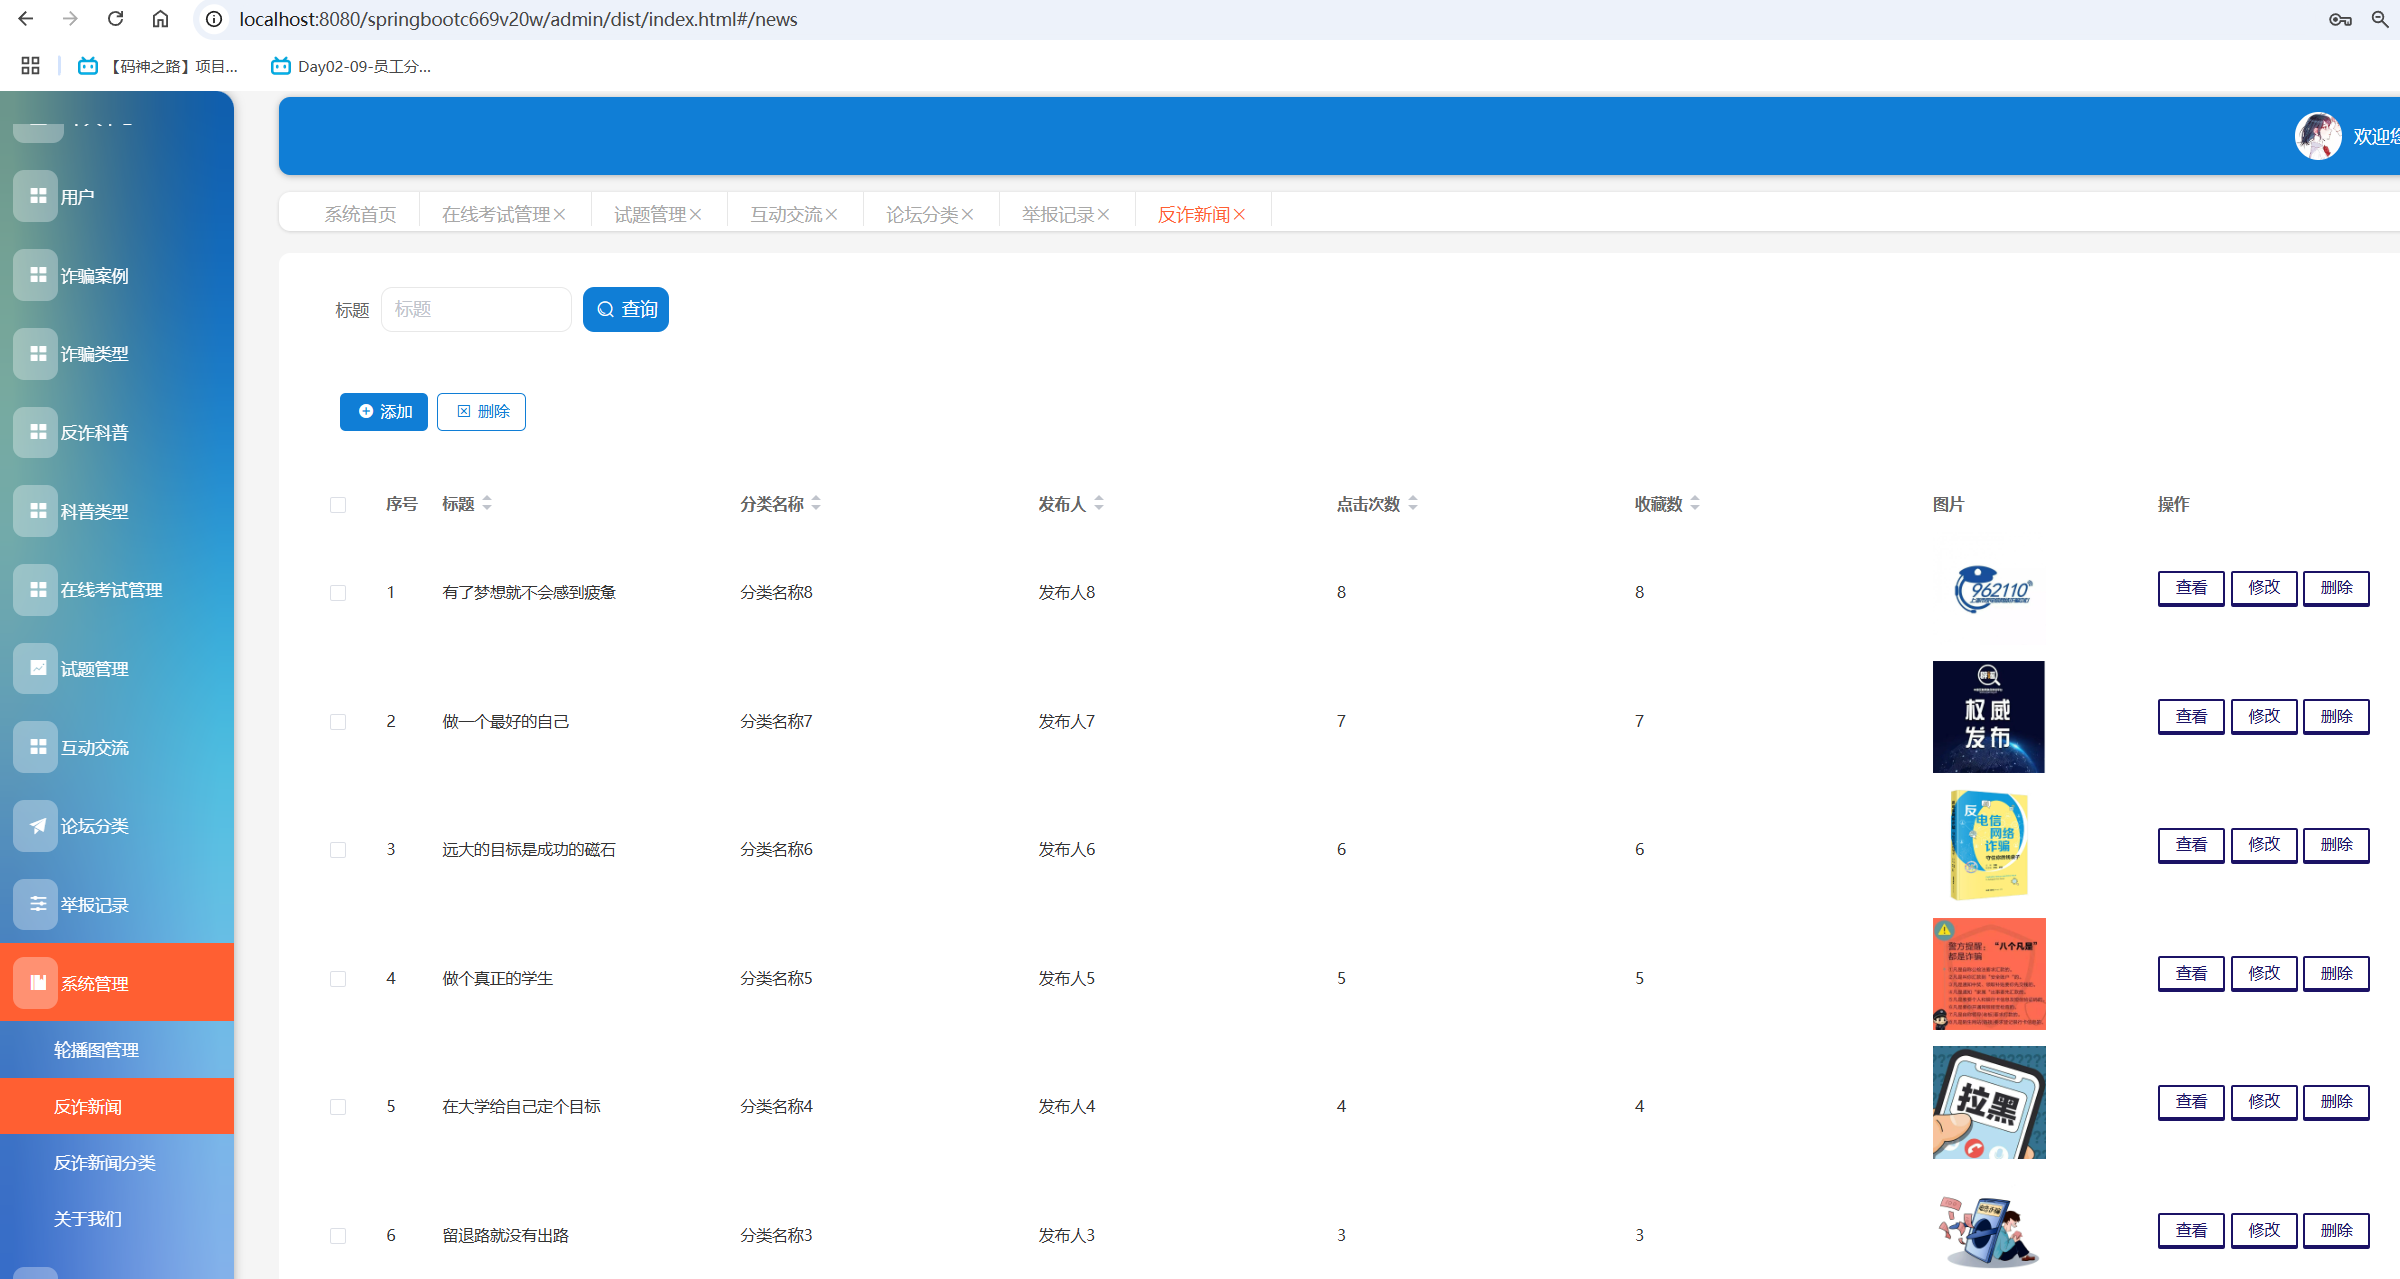Click the 用户 sidebar grid icon

click(37, 196)
